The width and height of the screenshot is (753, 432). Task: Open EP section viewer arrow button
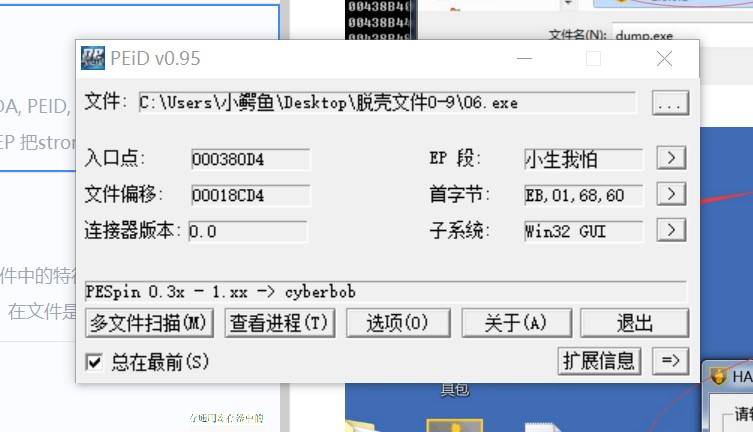[671, 158]
